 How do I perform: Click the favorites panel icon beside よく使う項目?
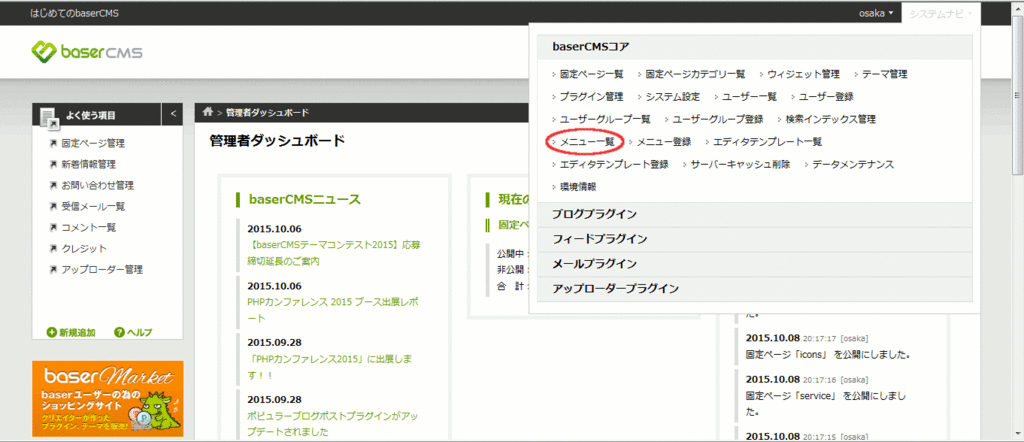pos(50,117)
